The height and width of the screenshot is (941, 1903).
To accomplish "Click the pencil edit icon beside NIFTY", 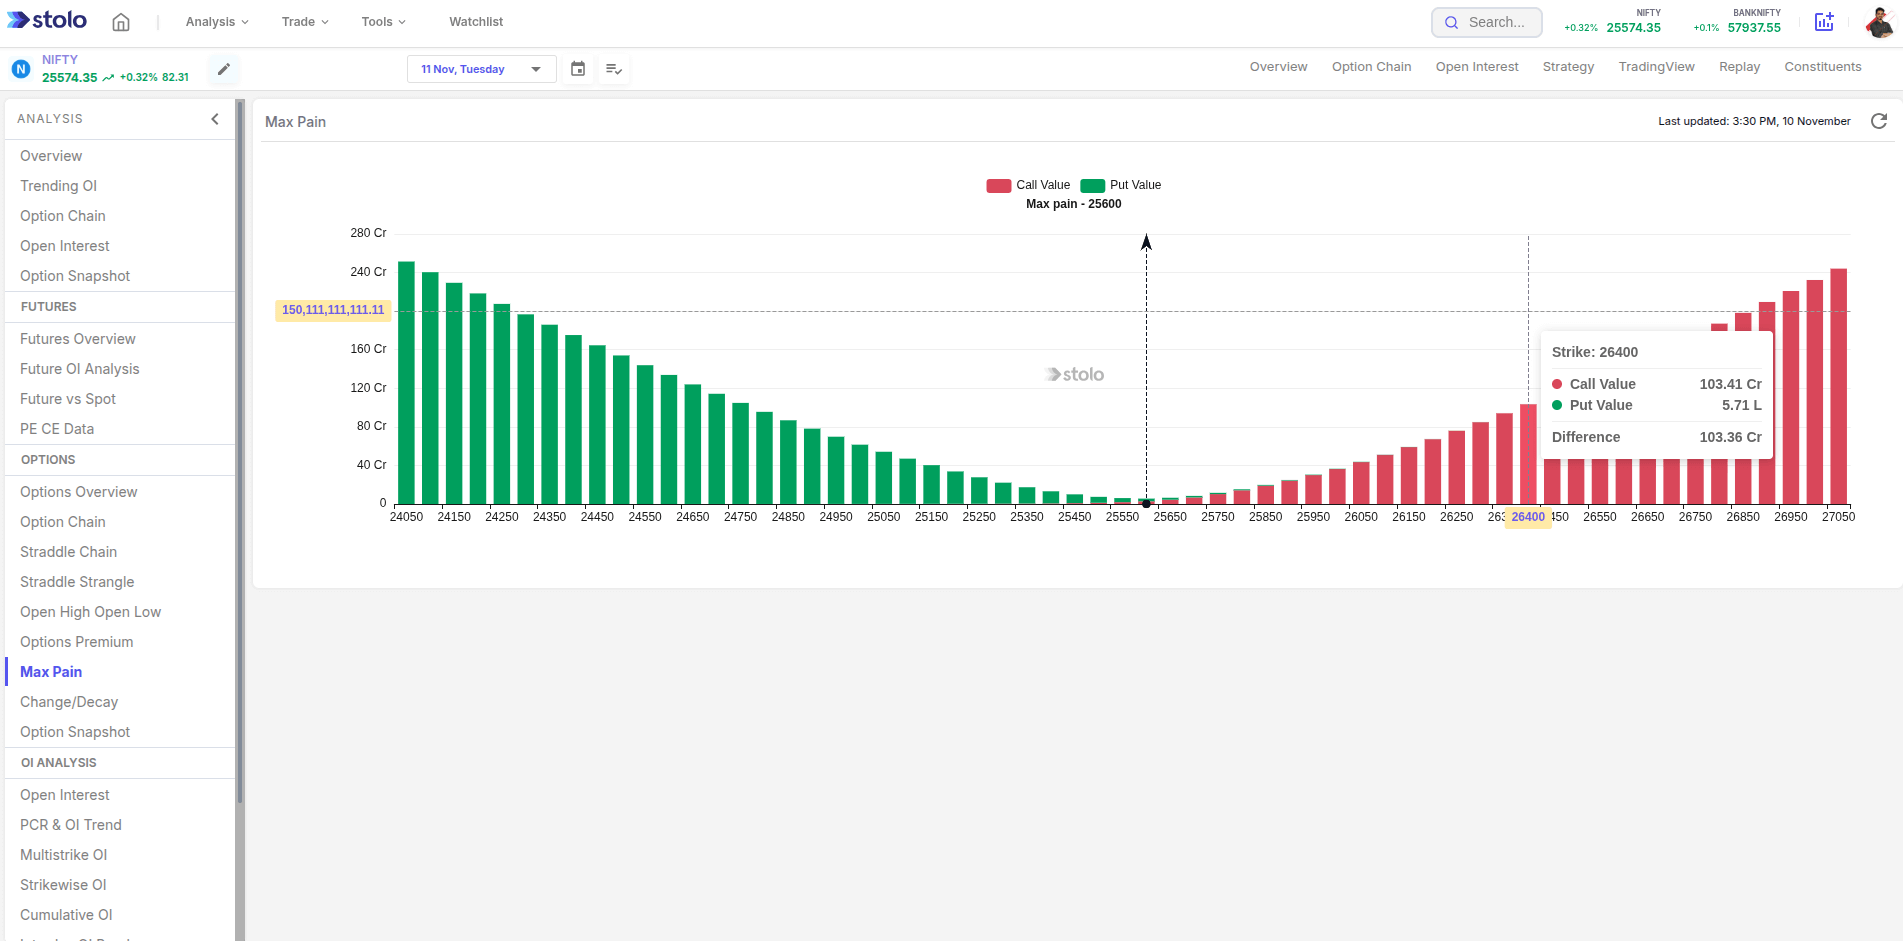I will (224, 69).
